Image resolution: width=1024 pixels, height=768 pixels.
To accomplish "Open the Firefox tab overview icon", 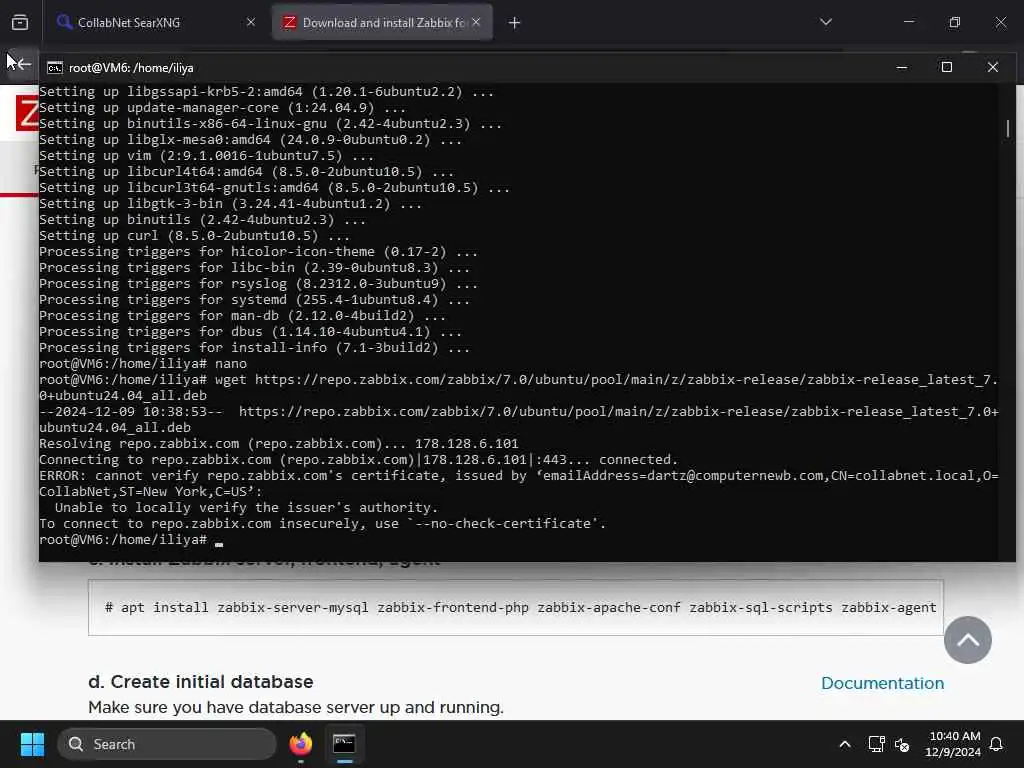I will [x=20, y=23].
